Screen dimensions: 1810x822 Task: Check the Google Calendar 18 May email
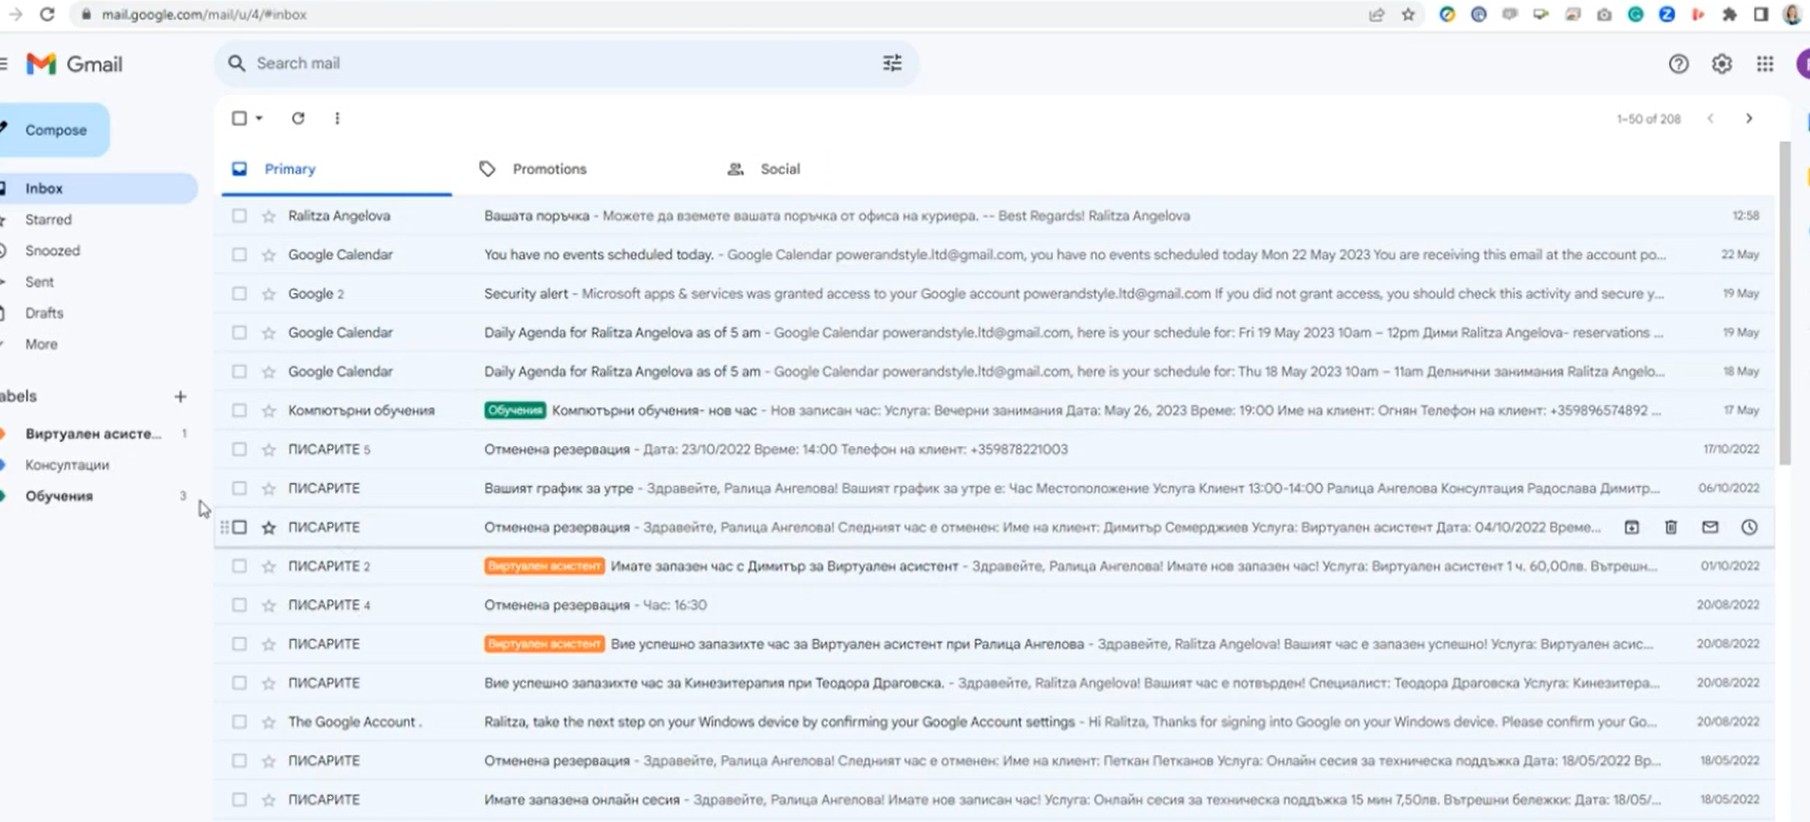tap(239, 371)
